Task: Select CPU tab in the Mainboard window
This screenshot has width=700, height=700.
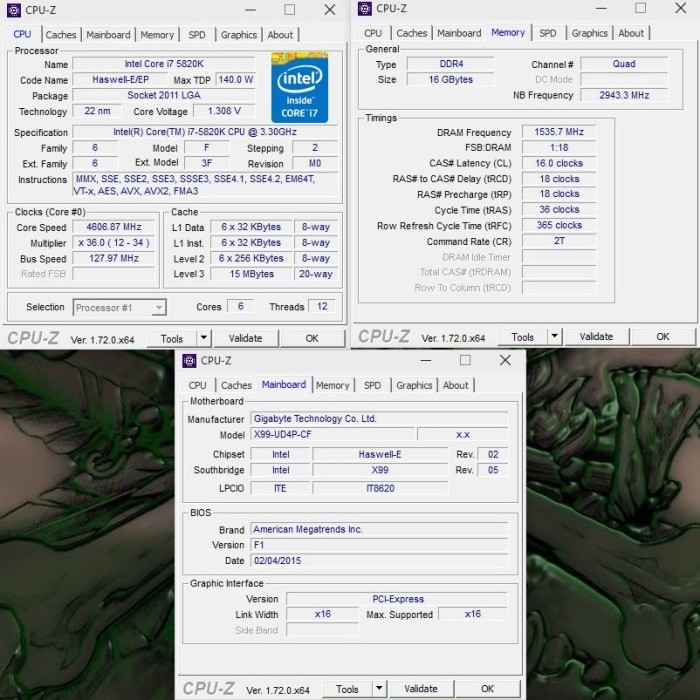Action: [198, 385]
